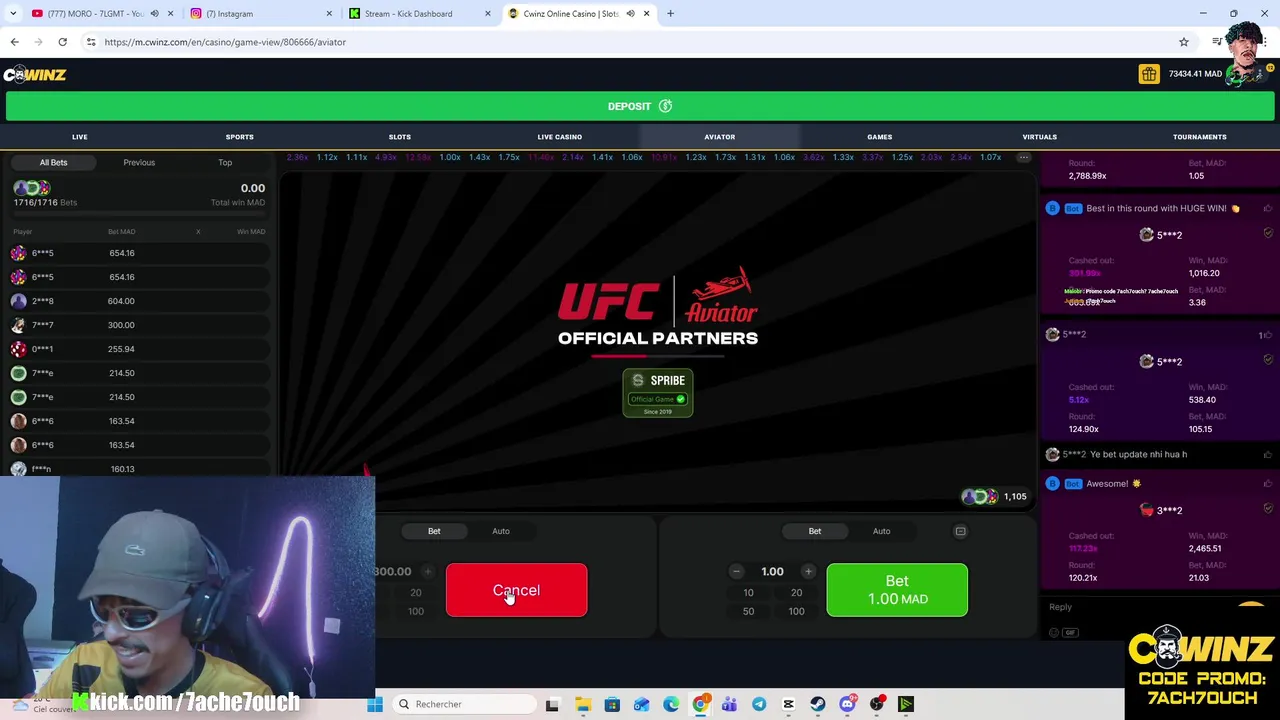Open Microsoft Edge from taskbar
Image resolution: width=1280 pixels, height=720 pixels.
click(671, 704)
